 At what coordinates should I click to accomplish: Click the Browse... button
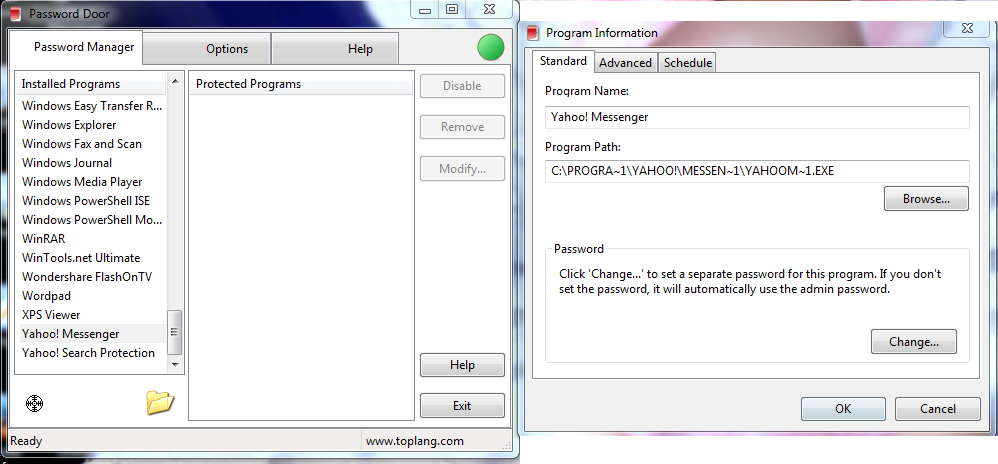pos(926,199)
